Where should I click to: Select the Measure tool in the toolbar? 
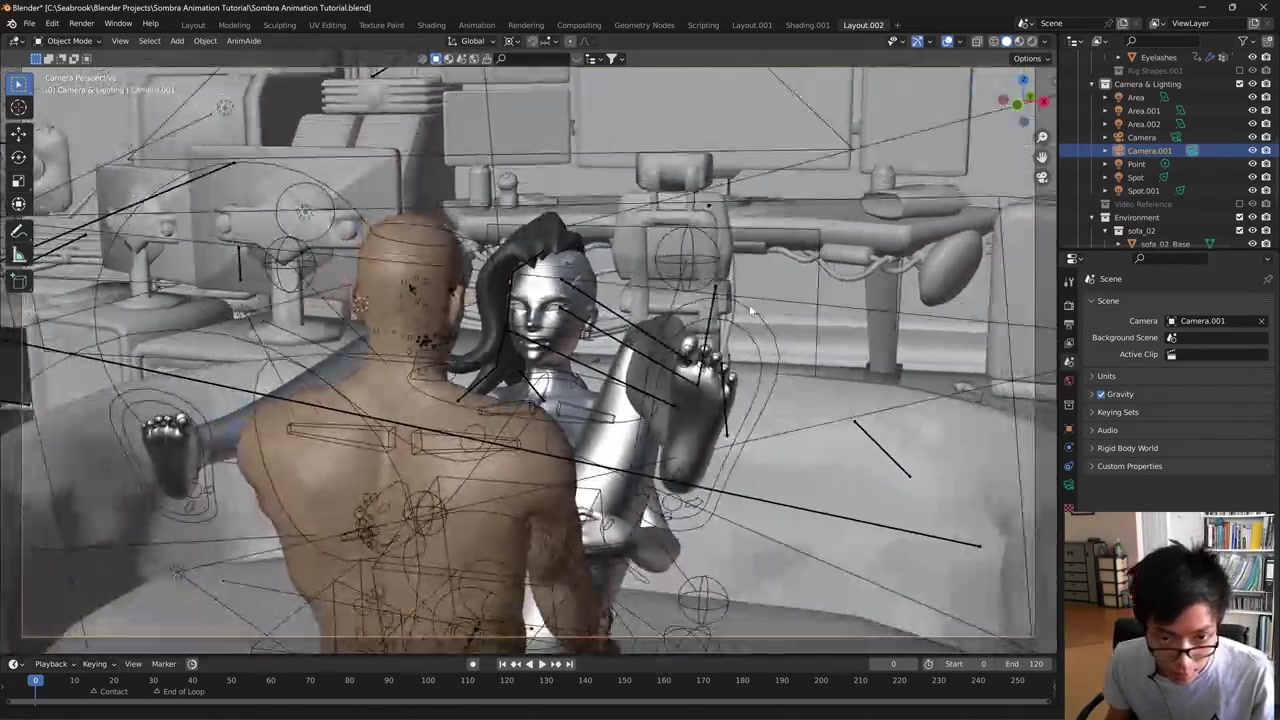pos(18,256)
